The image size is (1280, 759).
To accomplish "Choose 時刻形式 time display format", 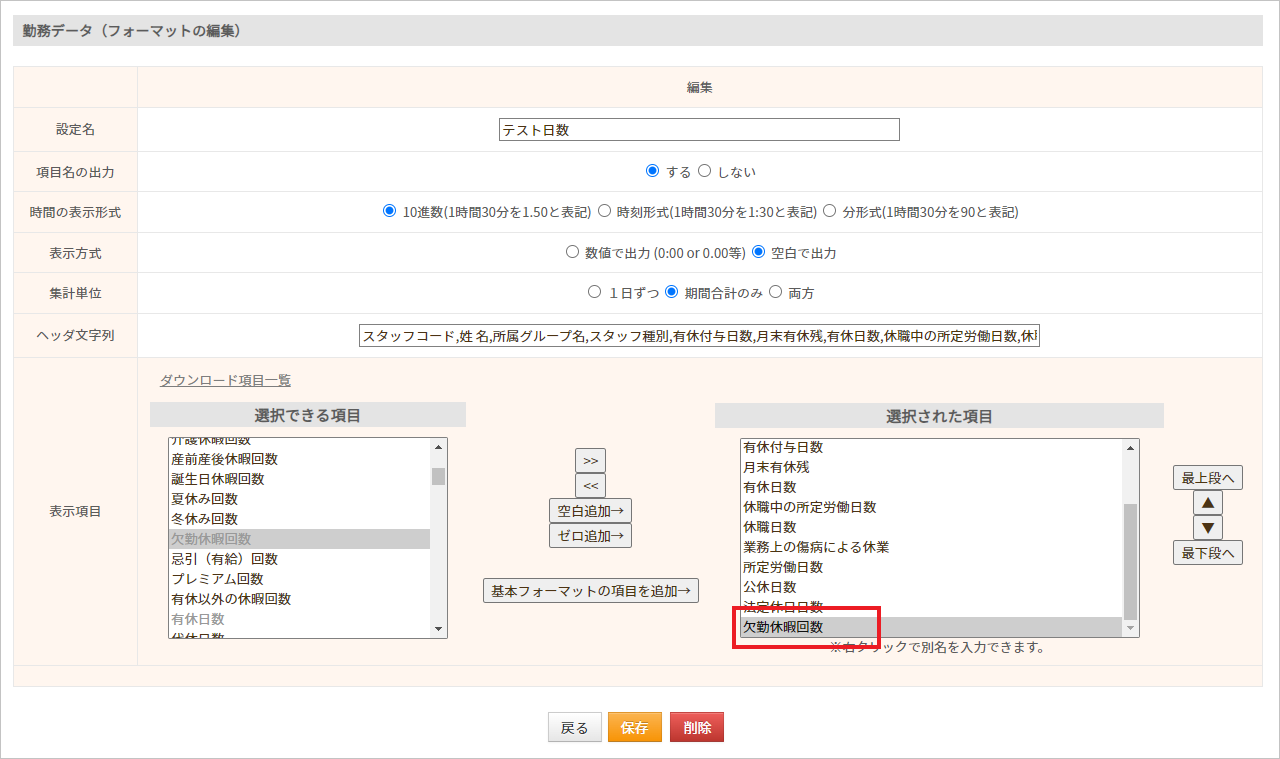I will pyautogui.click(x=605, y=212).
